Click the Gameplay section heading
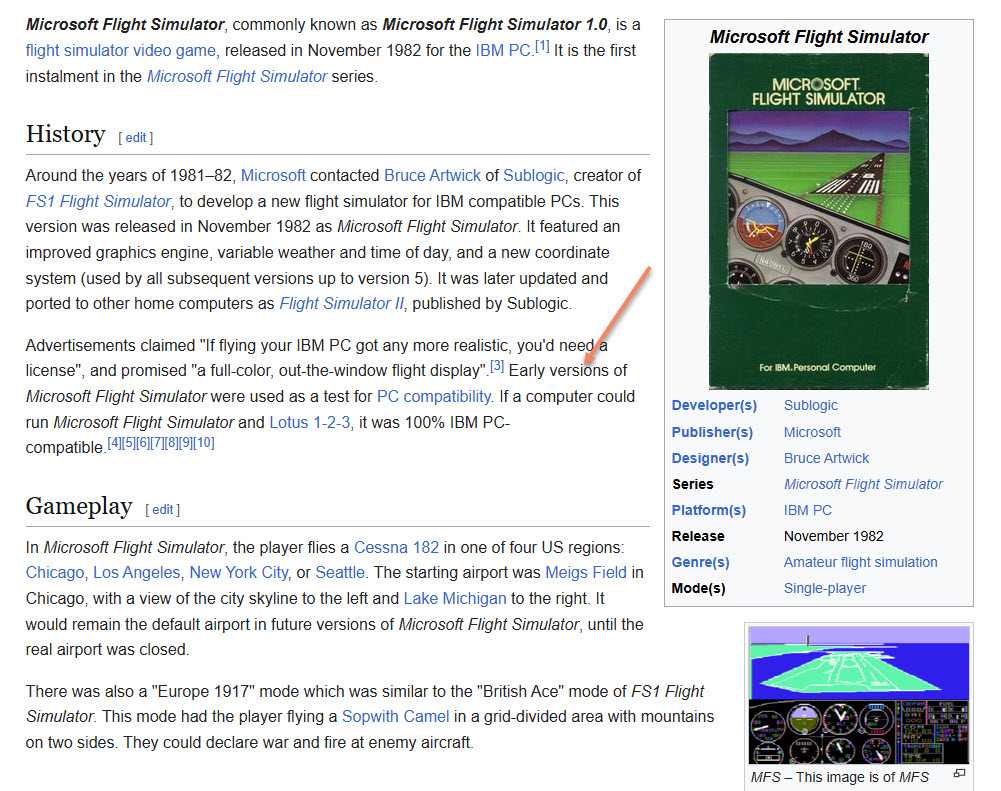The height and width of the screenshot is (791, 1001). (79, 506)
